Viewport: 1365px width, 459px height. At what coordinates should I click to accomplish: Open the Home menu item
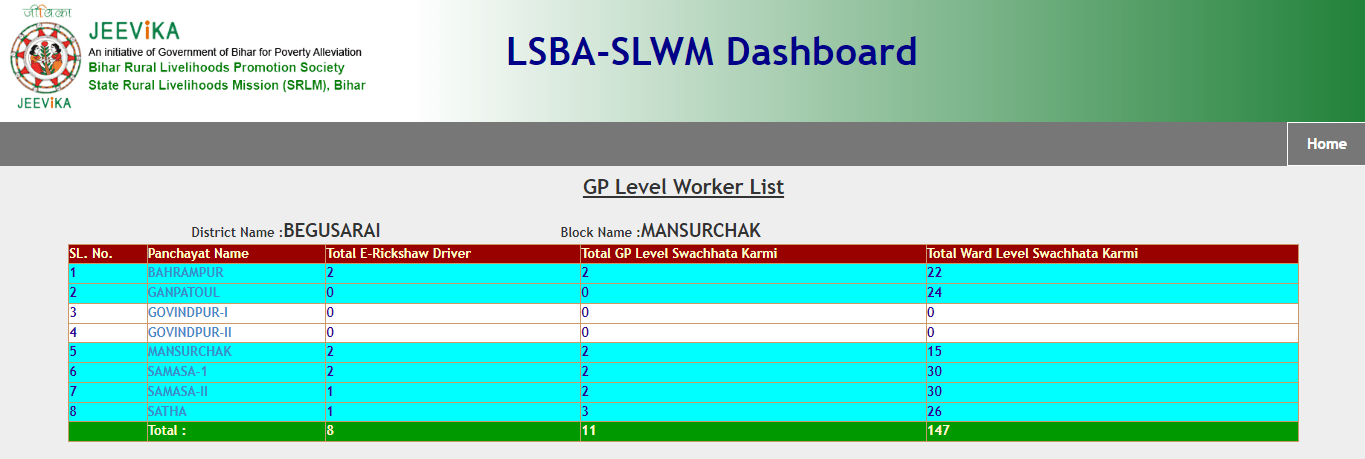[x=1326, y=144]
